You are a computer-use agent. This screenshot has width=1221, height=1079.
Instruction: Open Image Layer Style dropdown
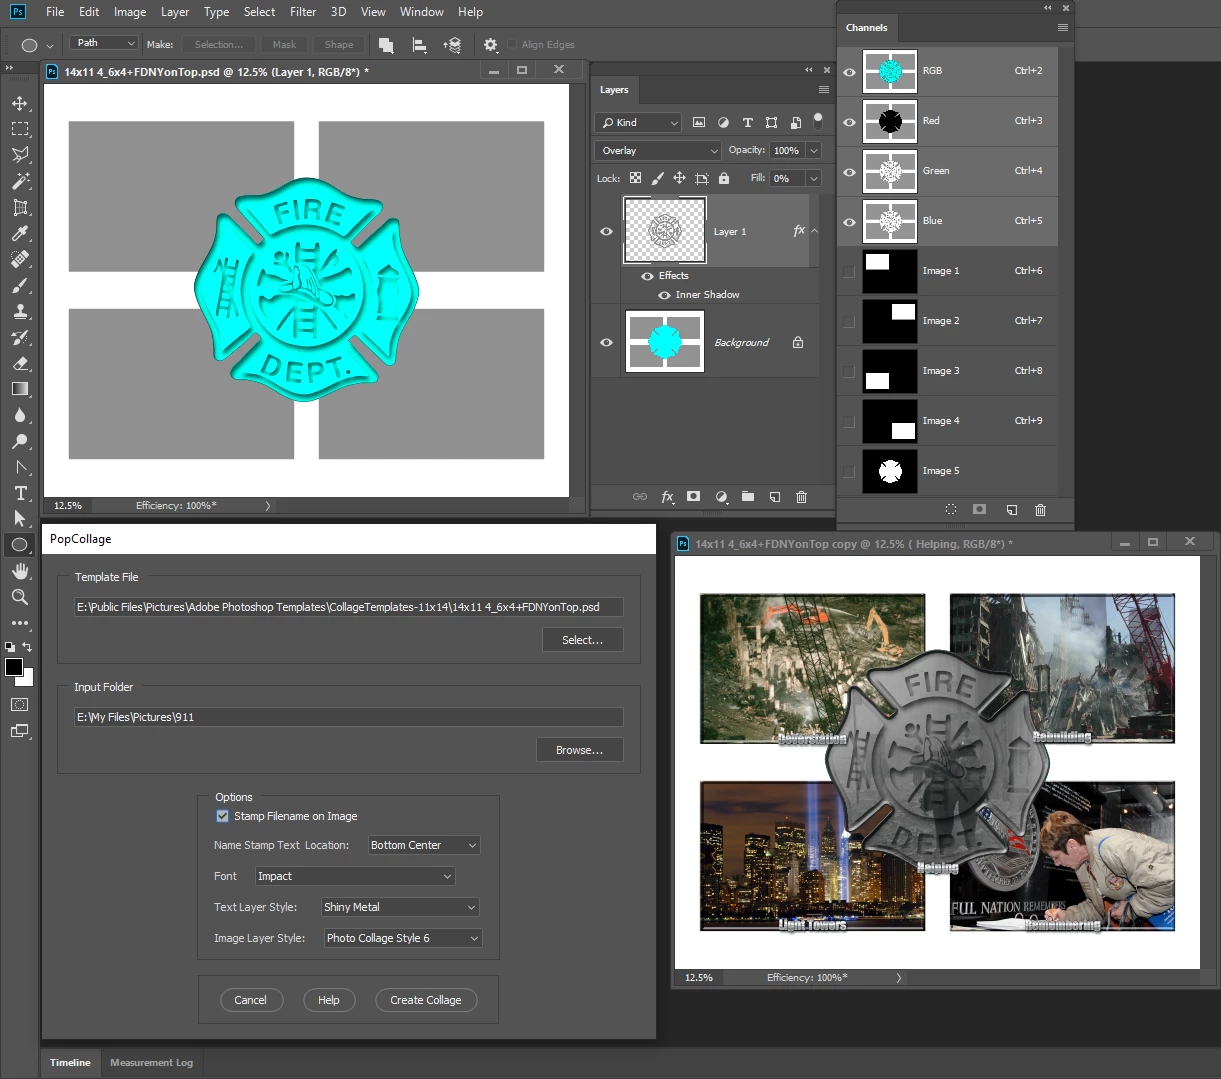click(x=403, y=938)
